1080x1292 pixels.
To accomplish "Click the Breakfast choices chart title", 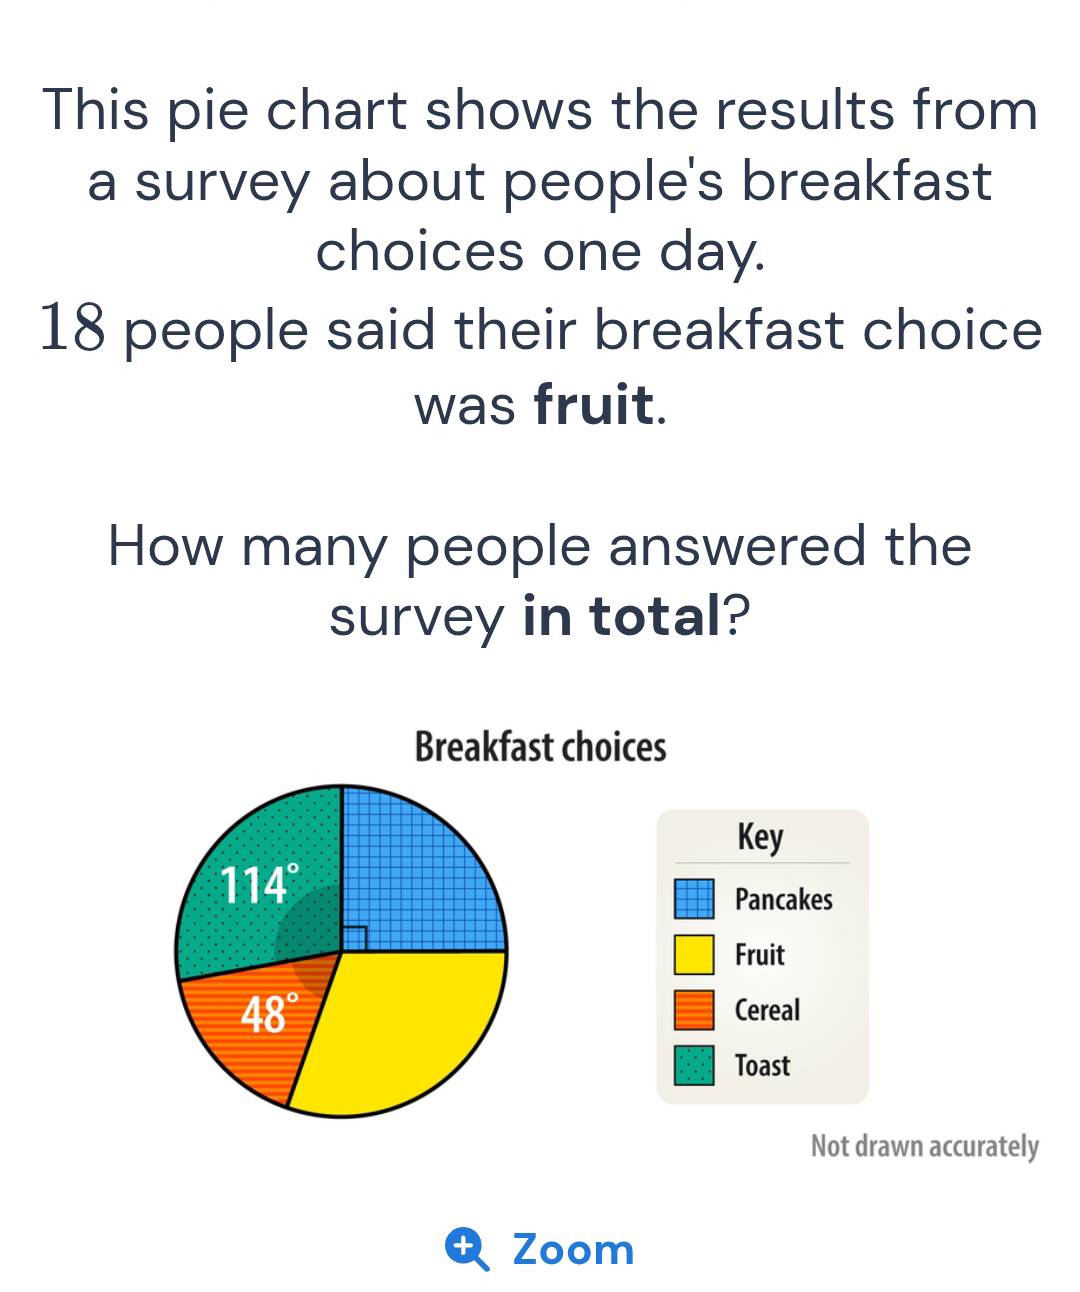I will coord(540,747).
